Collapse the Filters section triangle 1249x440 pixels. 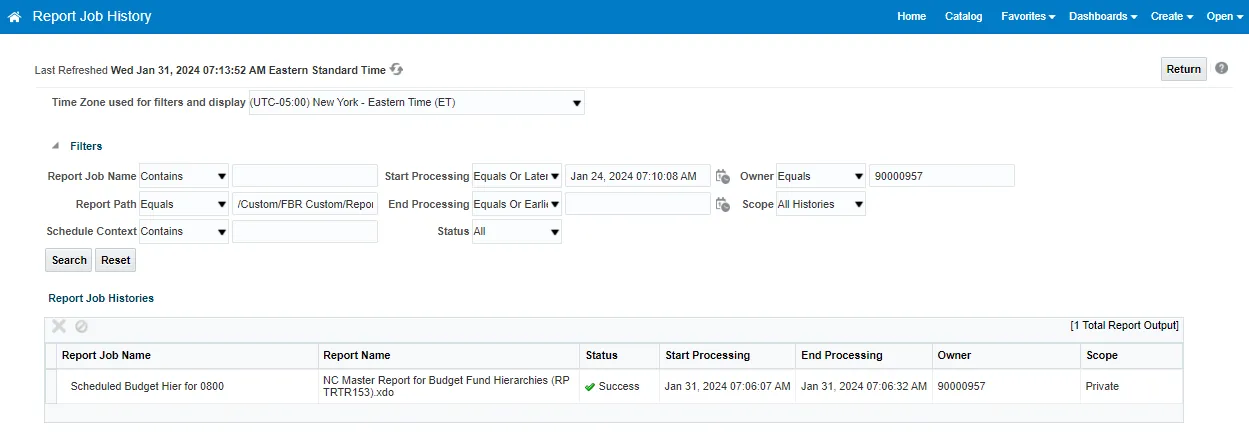[56, 146]
